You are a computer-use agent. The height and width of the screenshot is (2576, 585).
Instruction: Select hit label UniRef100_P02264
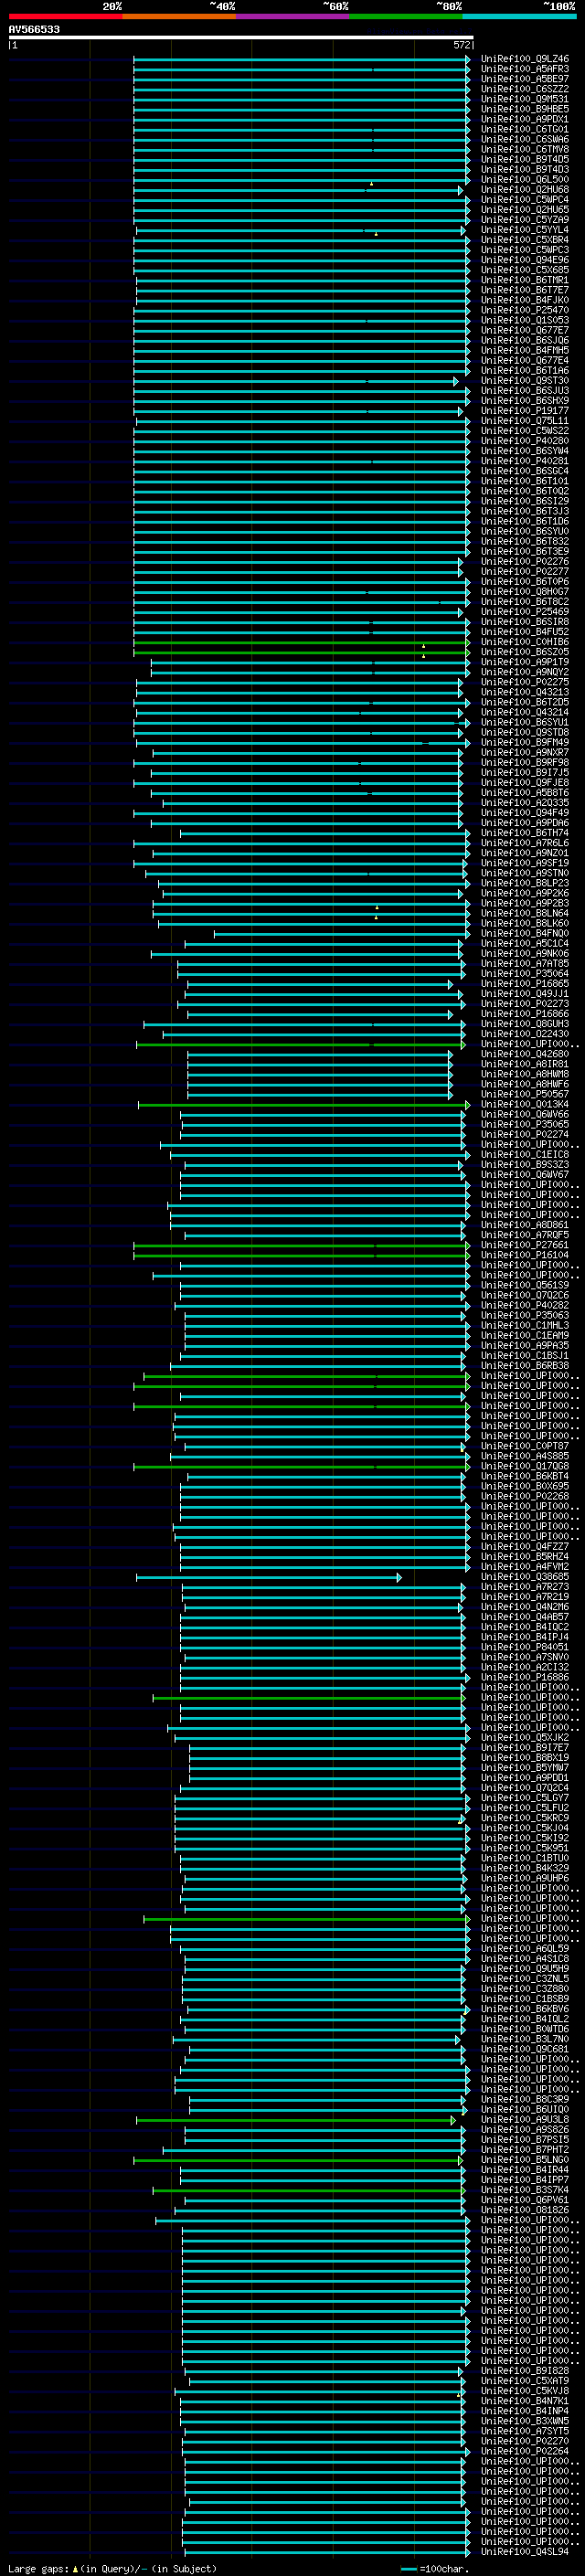(525, 2451)
